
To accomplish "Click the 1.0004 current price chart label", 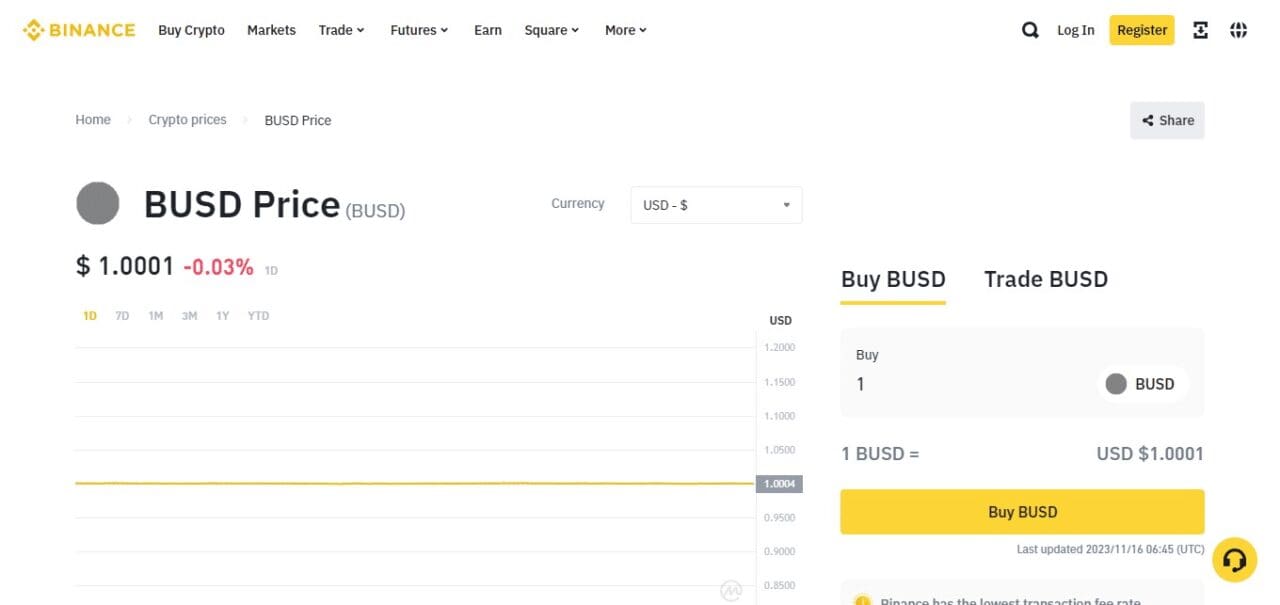I will tap(779, 484).
